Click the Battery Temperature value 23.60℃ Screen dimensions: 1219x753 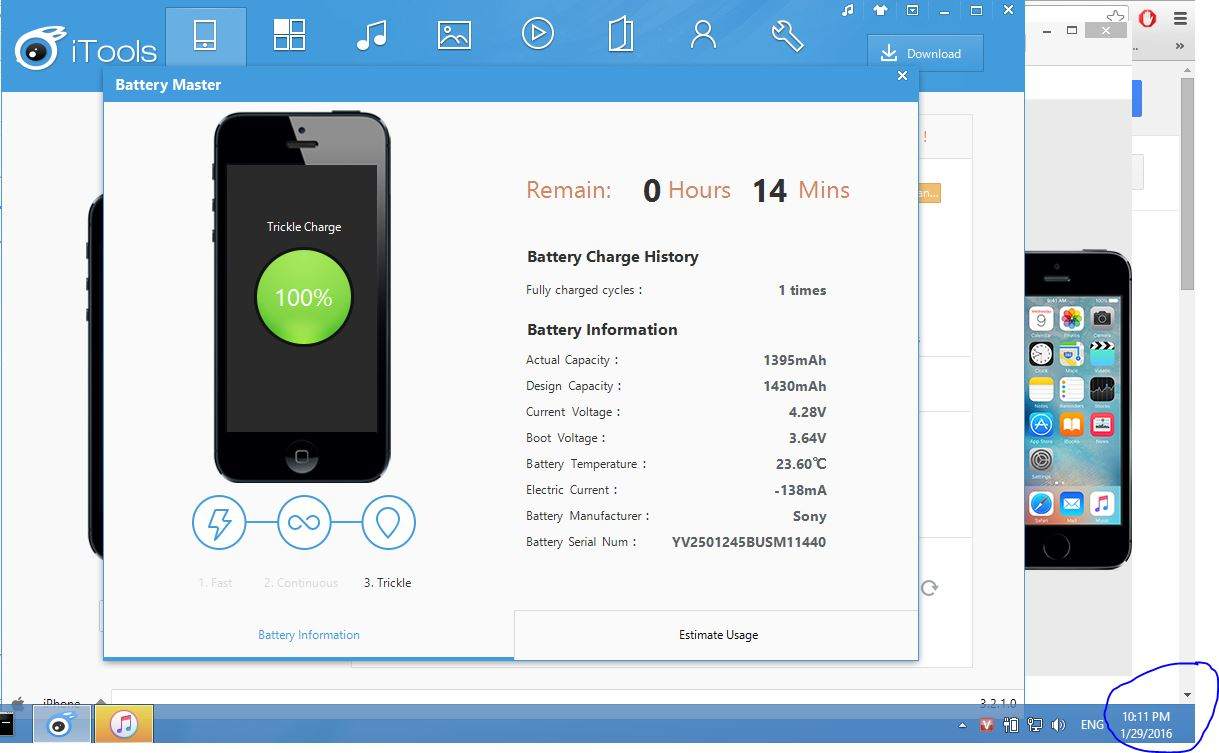801,464
